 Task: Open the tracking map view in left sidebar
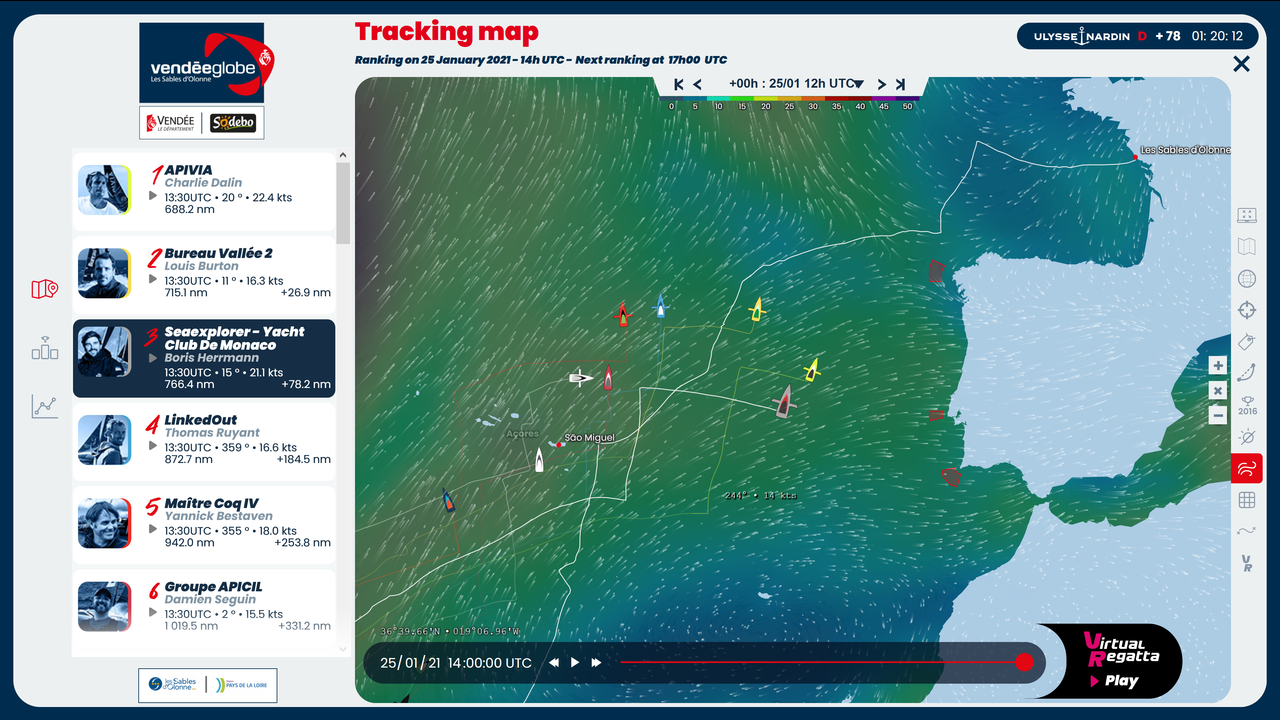click(x=44, y=289)
